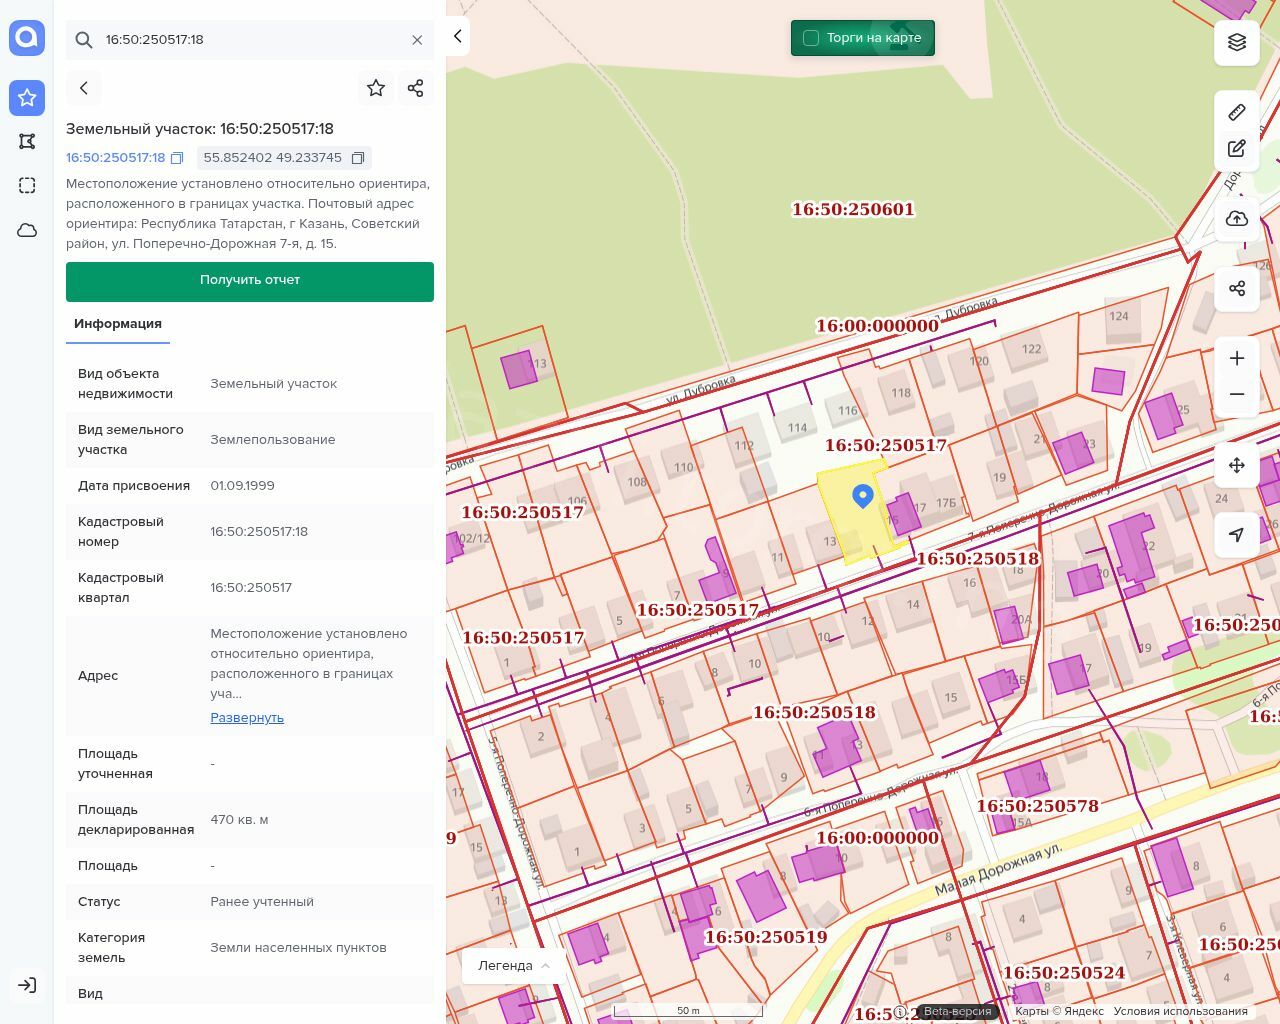The height and width of the screenshot is (1024, 1280).
Task: Click the draw/edit note tool icon
Action: (x=1237, y=149)
